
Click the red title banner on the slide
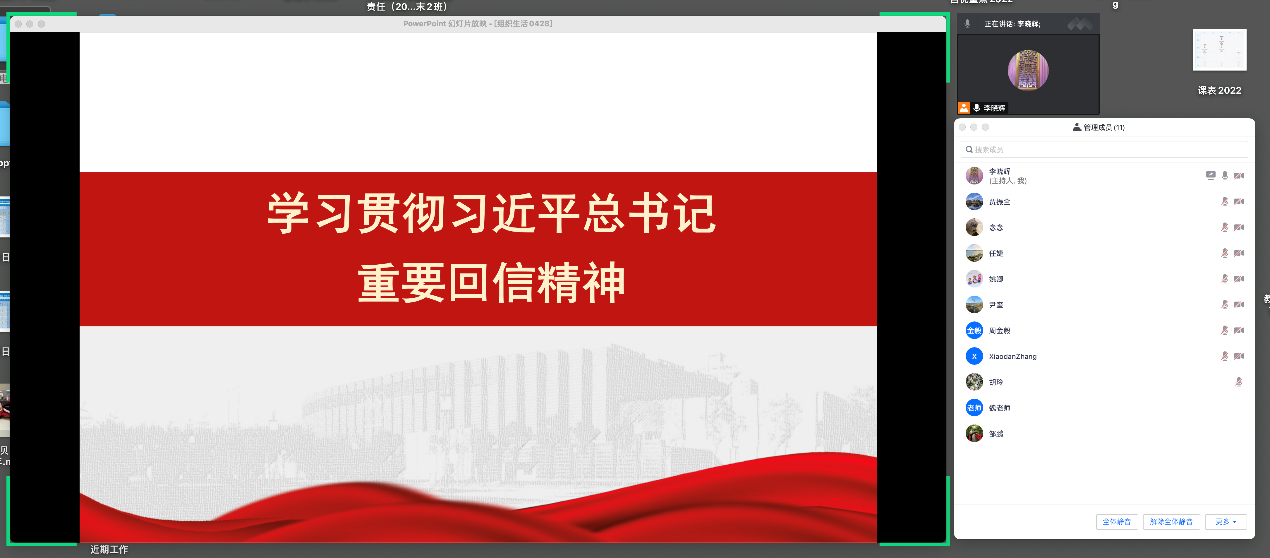(478, 248)
